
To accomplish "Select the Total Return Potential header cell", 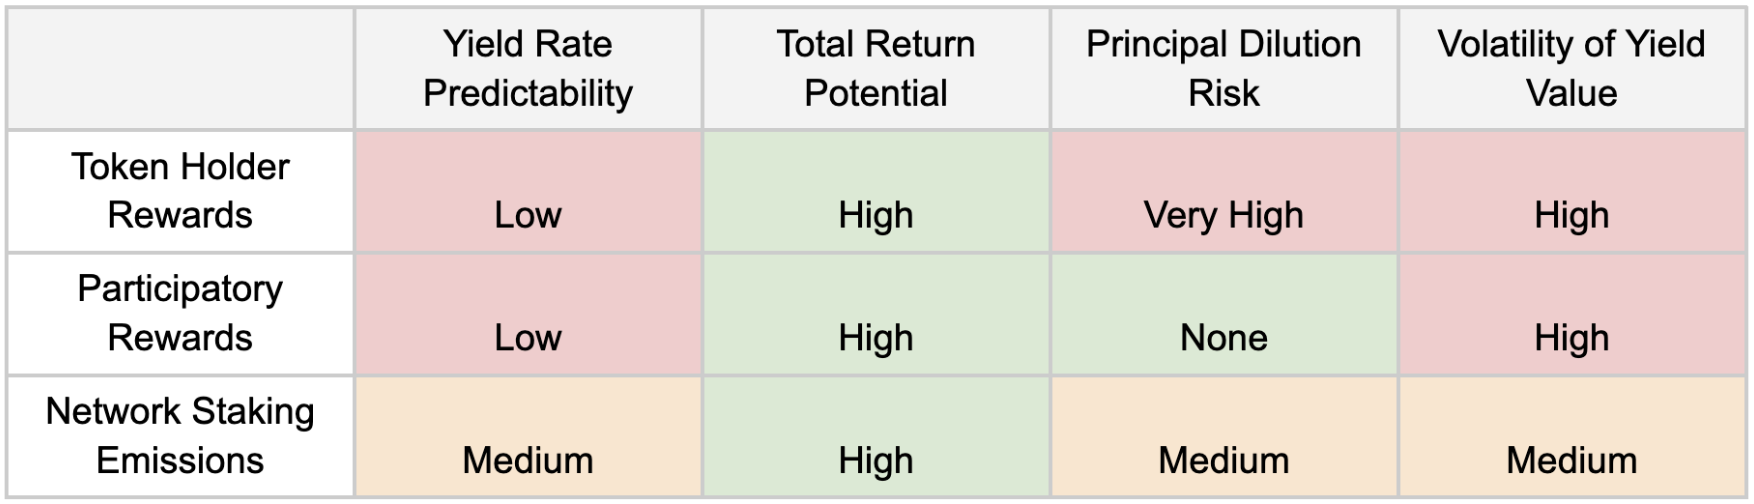I will [x=876, y=69].
